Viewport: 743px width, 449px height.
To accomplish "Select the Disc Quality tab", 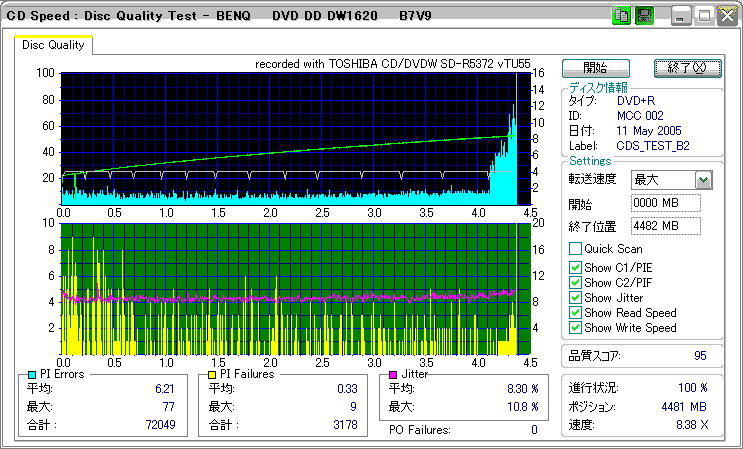I will point(54,45).
